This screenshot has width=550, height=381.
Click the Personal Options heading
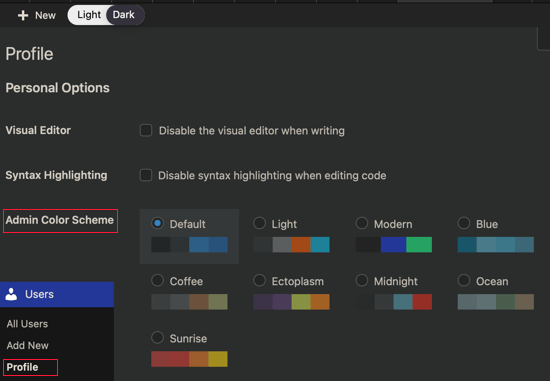58,88
